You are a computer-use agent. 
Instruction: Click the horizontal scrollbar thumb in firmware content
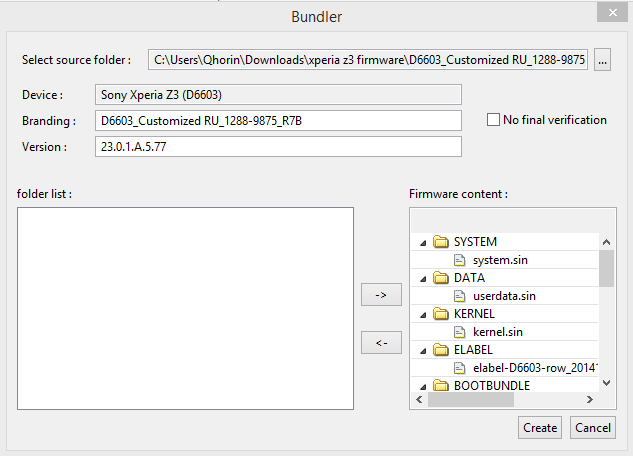[x=471, y=400]
